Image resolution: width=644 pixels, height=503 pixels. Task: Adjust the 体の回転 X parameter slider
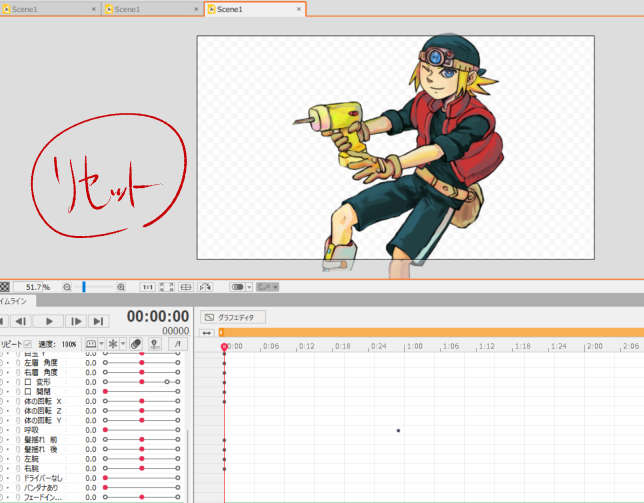(x=141, y=401)
